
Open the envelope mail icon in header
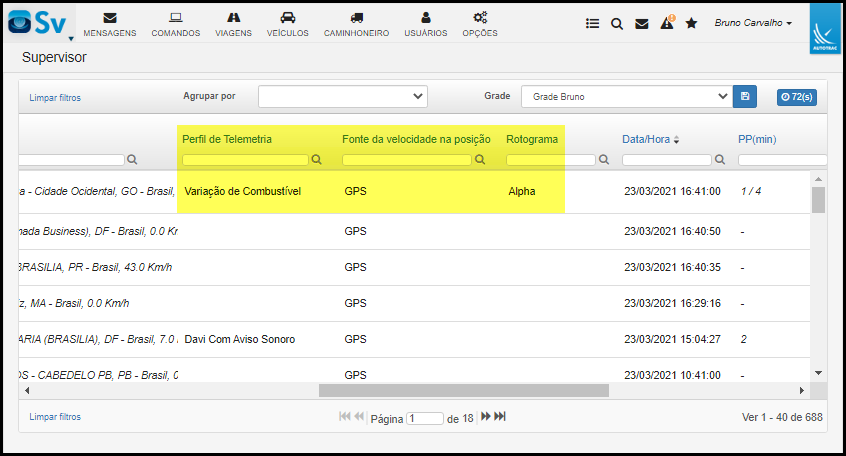click(x=642, y=24)
